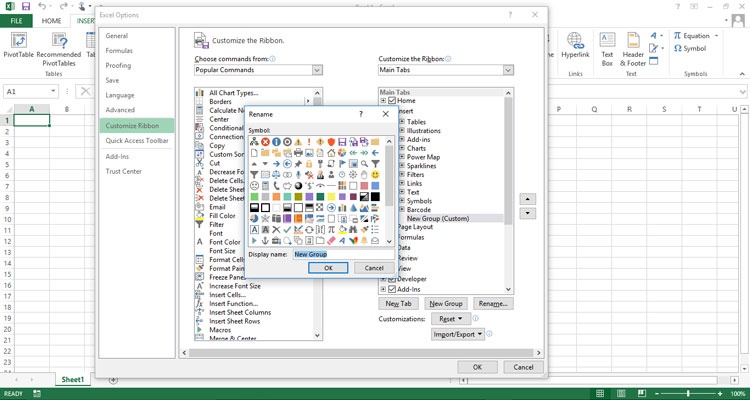
Task: Click the zoom slider in the status bar
Action: [x=688, y=394]
